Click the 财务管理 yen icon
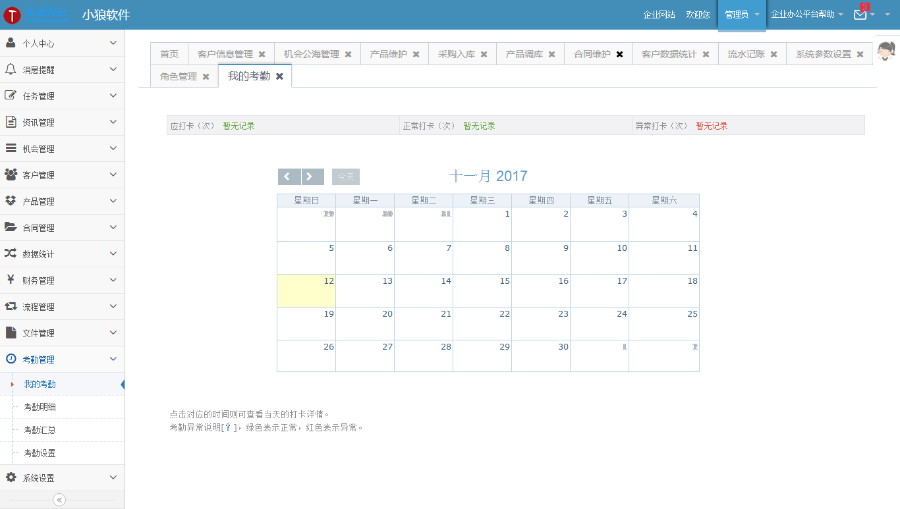 tap(10, 279)
